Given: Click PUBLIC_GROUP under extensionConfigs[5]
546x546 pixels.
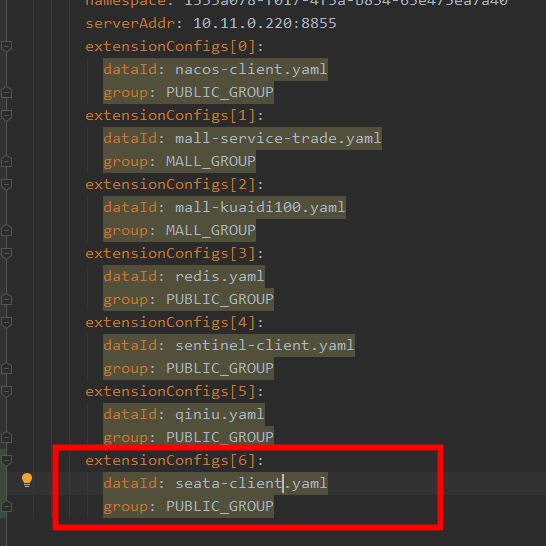Looking at the screenshot, I should pos(220,437).
